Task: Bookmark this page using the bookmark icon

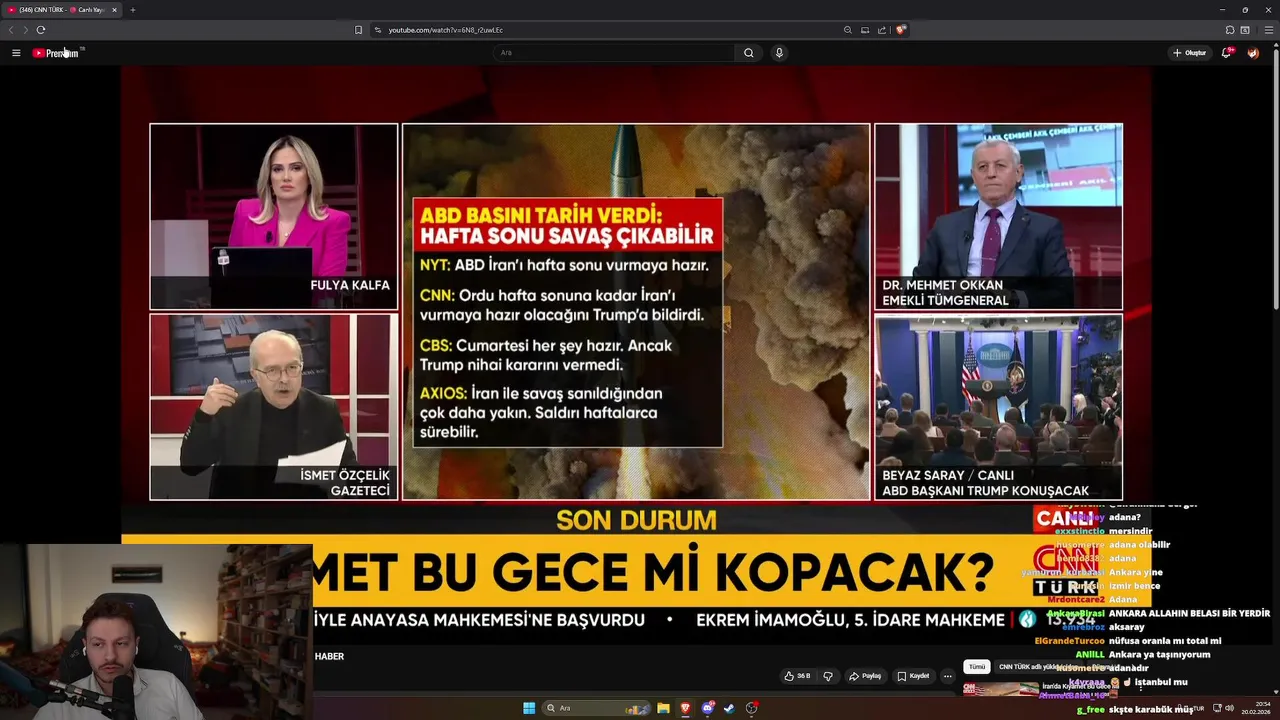Action: [x=358, y=30]
